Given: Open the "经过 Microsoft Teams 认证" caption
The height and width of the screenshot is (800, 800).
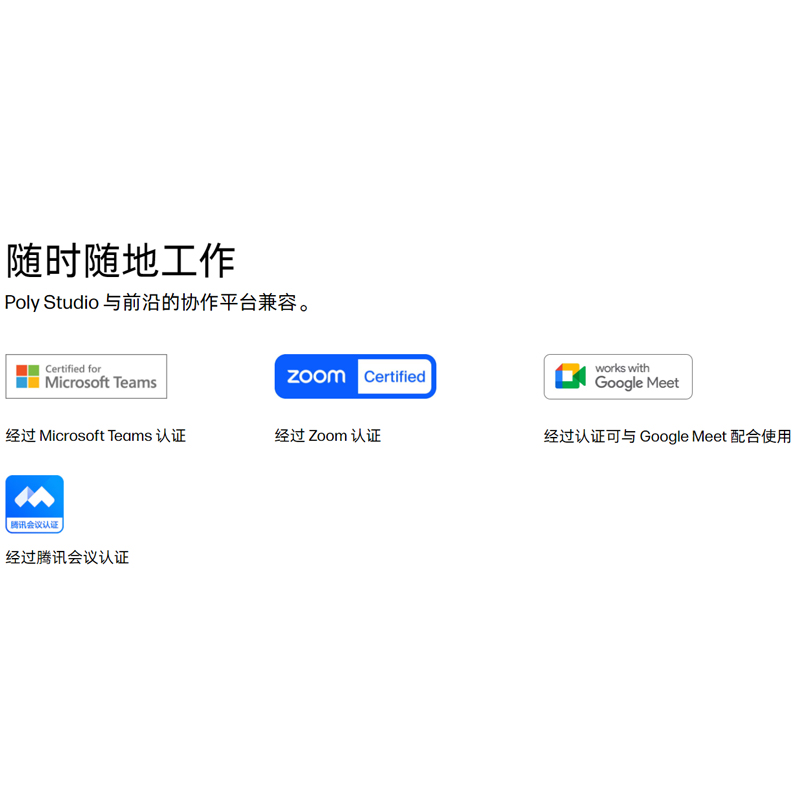Looking at the screenshot, I should 96,436.
